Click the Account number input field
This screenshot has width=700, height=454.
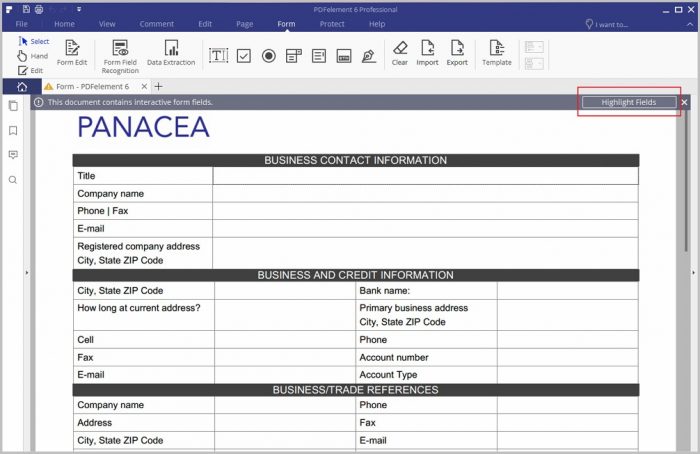[567, 357]
